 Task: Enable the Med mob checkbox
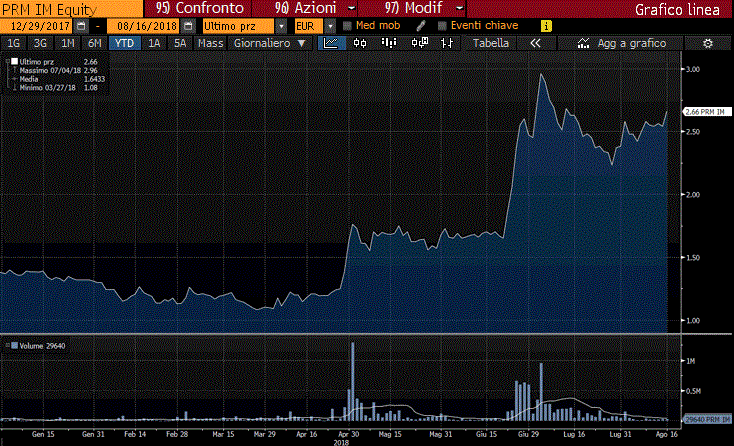tap(347, 26)
